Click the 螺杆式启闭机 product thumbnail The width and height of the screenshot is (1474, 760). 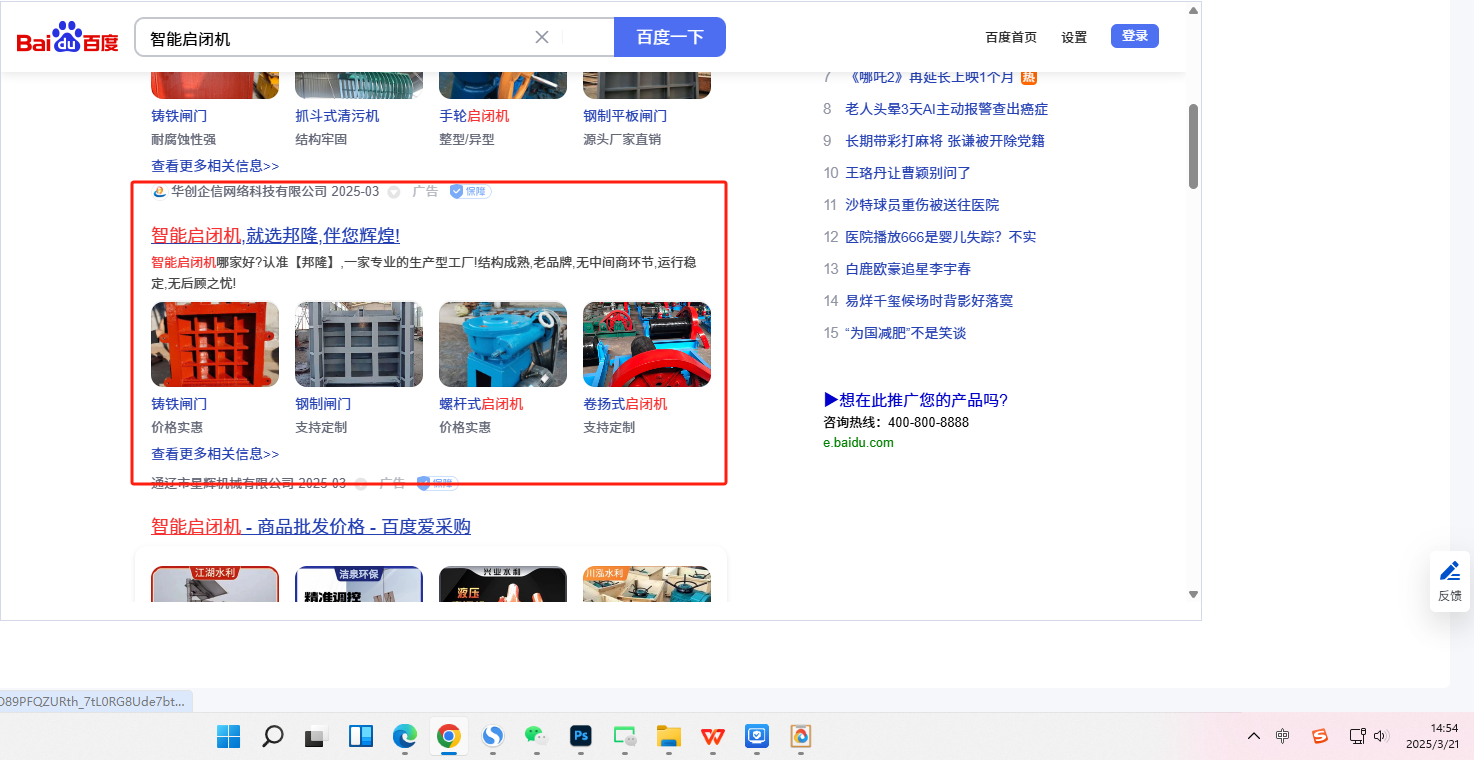pyautogui.click(x=503, y=344)
